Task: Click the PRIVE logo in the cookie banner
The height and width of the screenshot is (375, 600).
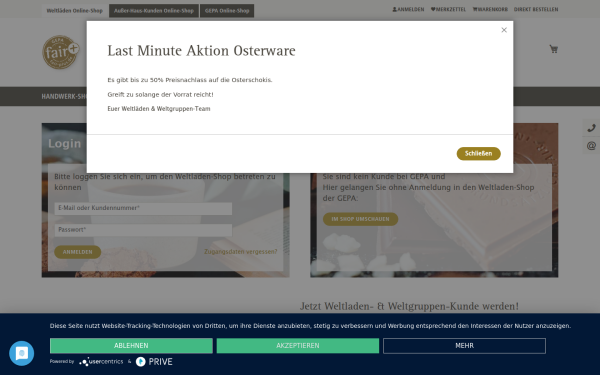Action: (154, 362)
